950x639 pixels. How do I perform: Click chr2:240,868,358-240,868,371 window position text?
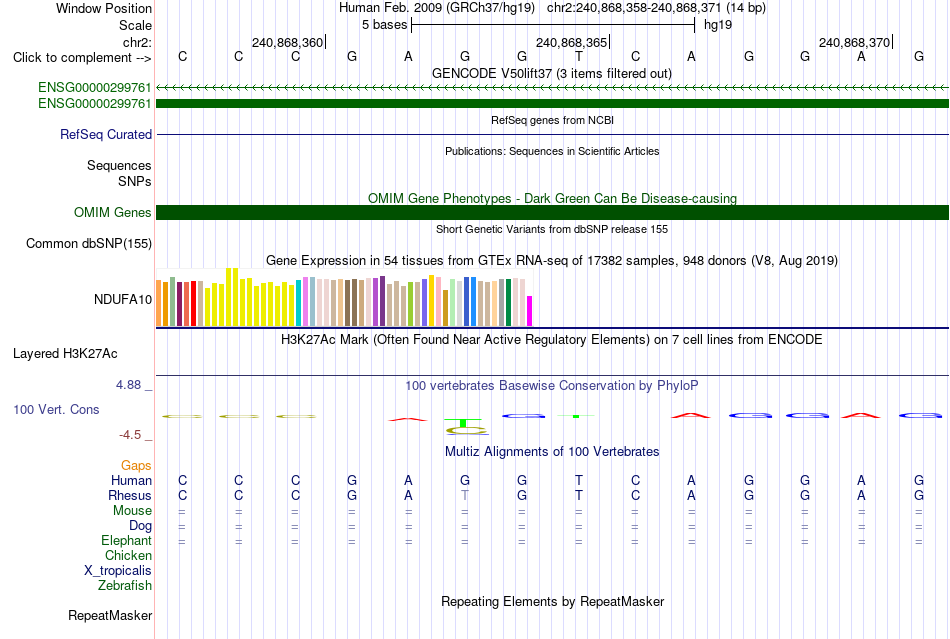(656, 8)
